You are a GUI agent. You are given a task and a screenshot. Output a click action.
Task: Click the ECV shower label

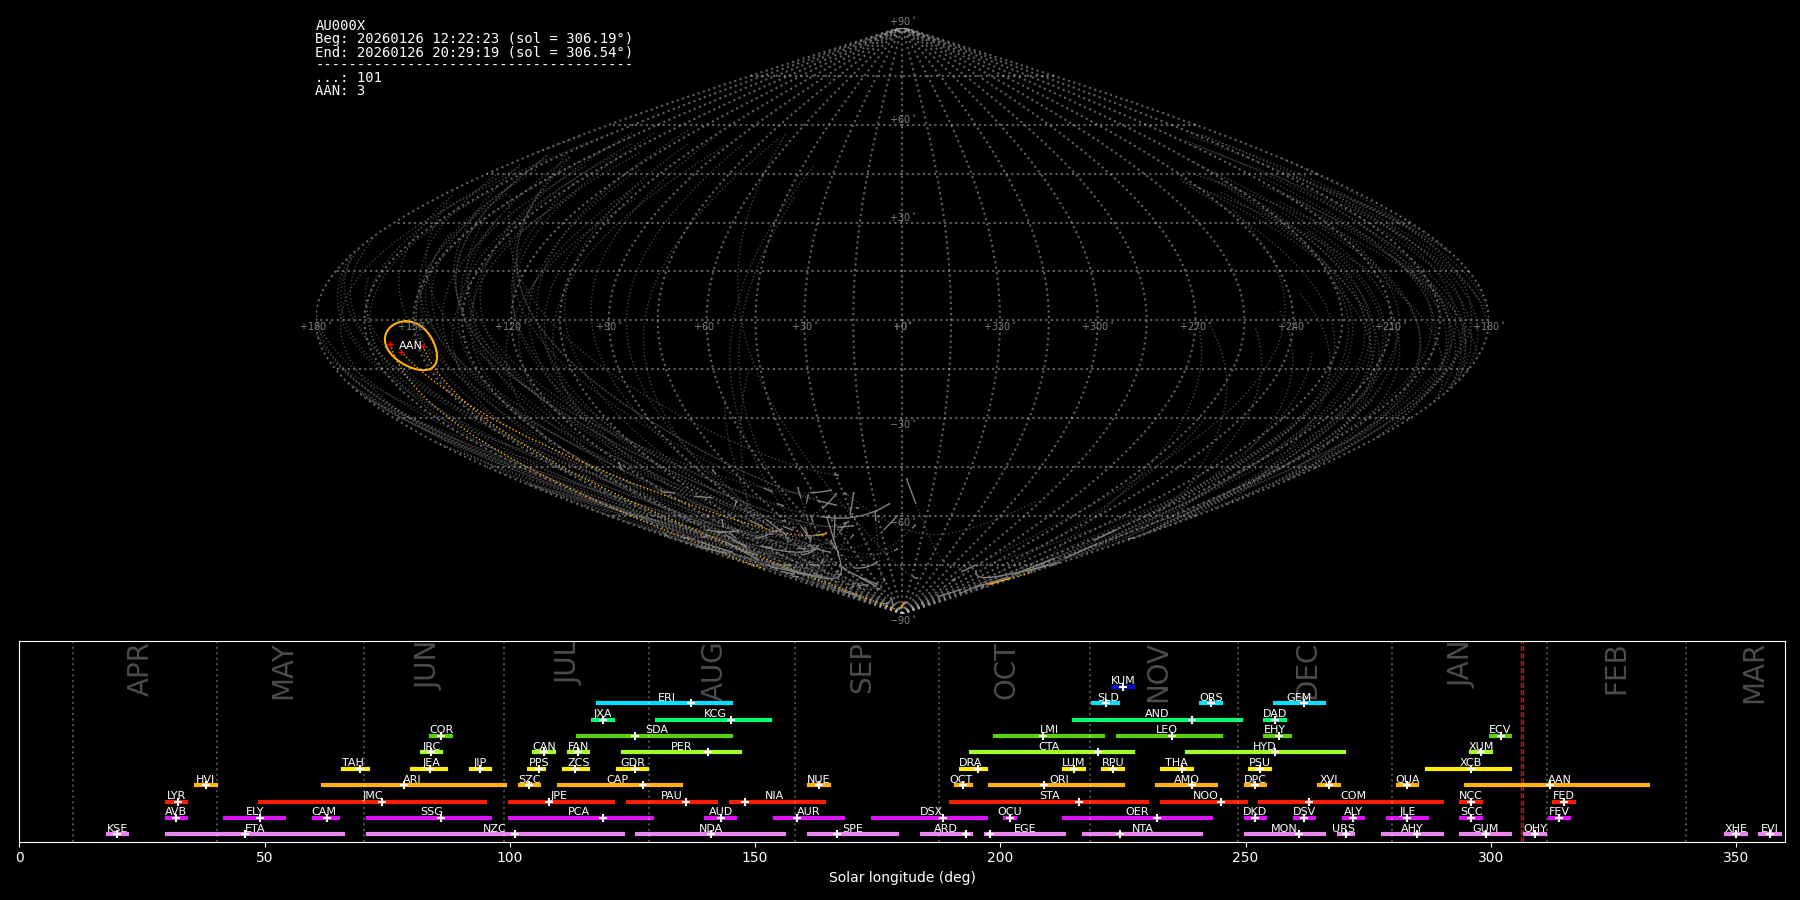pyautogui.click(x=1499, y=730)
